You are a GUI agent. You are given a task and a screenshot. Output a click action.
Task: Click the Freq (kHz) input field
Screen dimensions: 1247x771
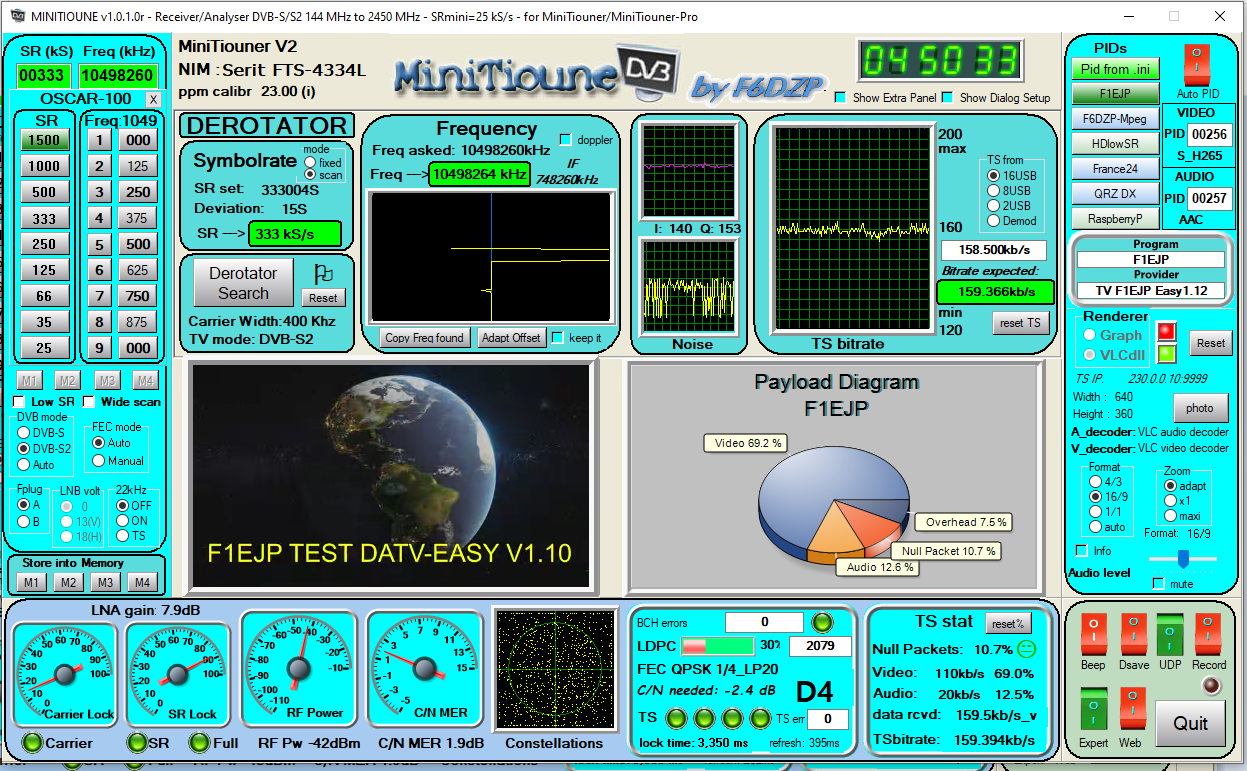pyautogui.click(x=119, y=76)
